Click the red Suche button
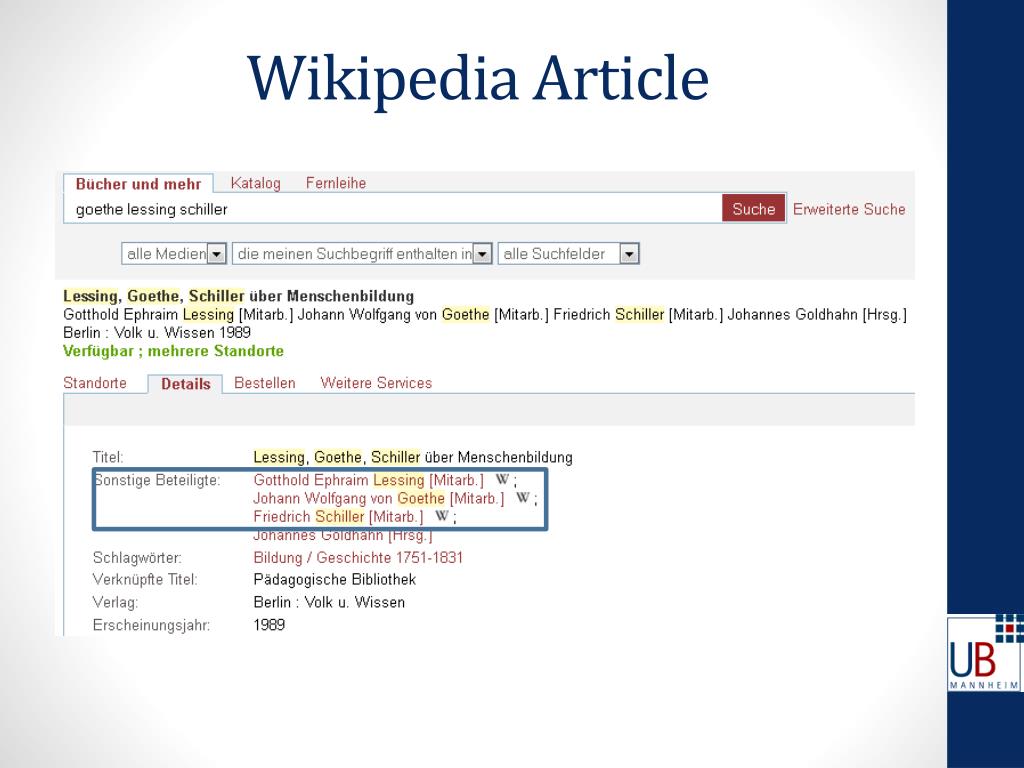Viewport: 1024px width, 768px height. [754, 209]
